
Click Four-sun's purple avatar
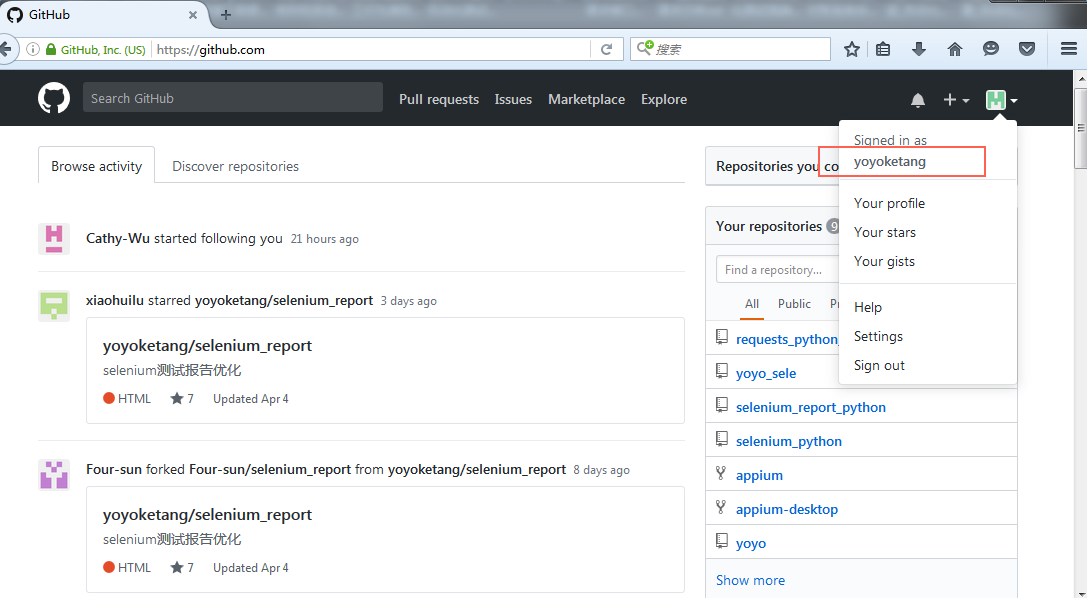53,475
